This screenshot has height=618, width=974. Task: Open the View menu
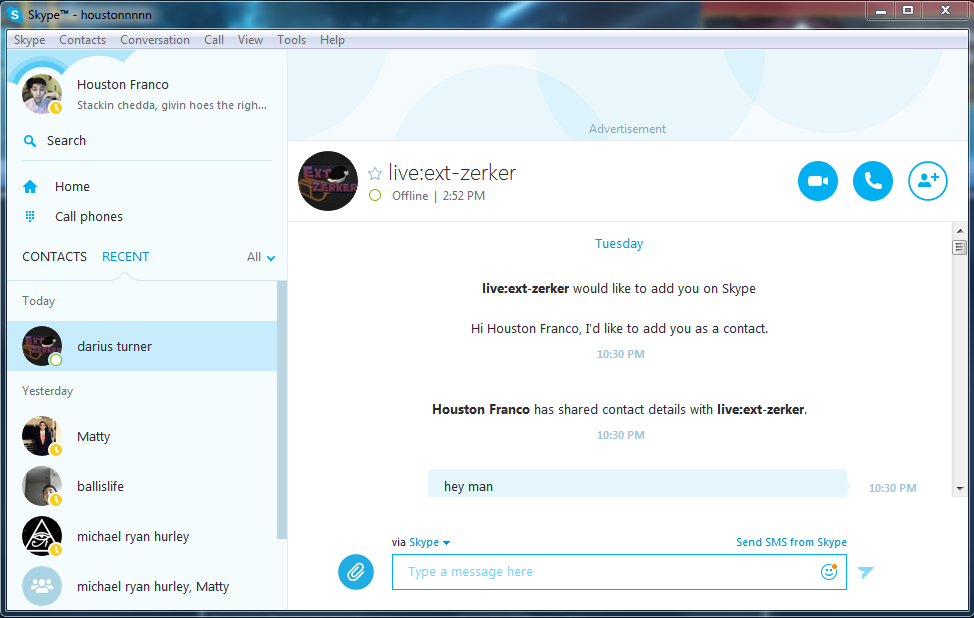coord(250,40)
